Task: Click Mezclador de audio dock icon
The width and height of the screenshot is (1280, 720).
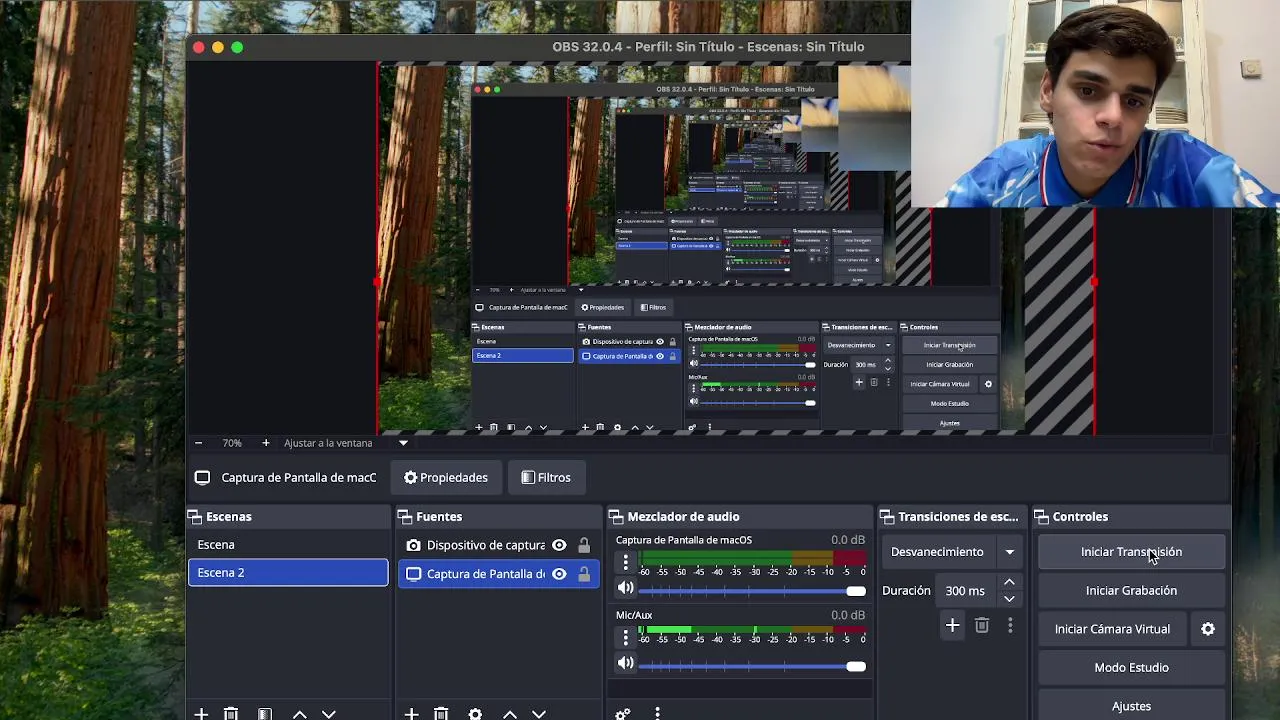Action: [x=615, y=517]
